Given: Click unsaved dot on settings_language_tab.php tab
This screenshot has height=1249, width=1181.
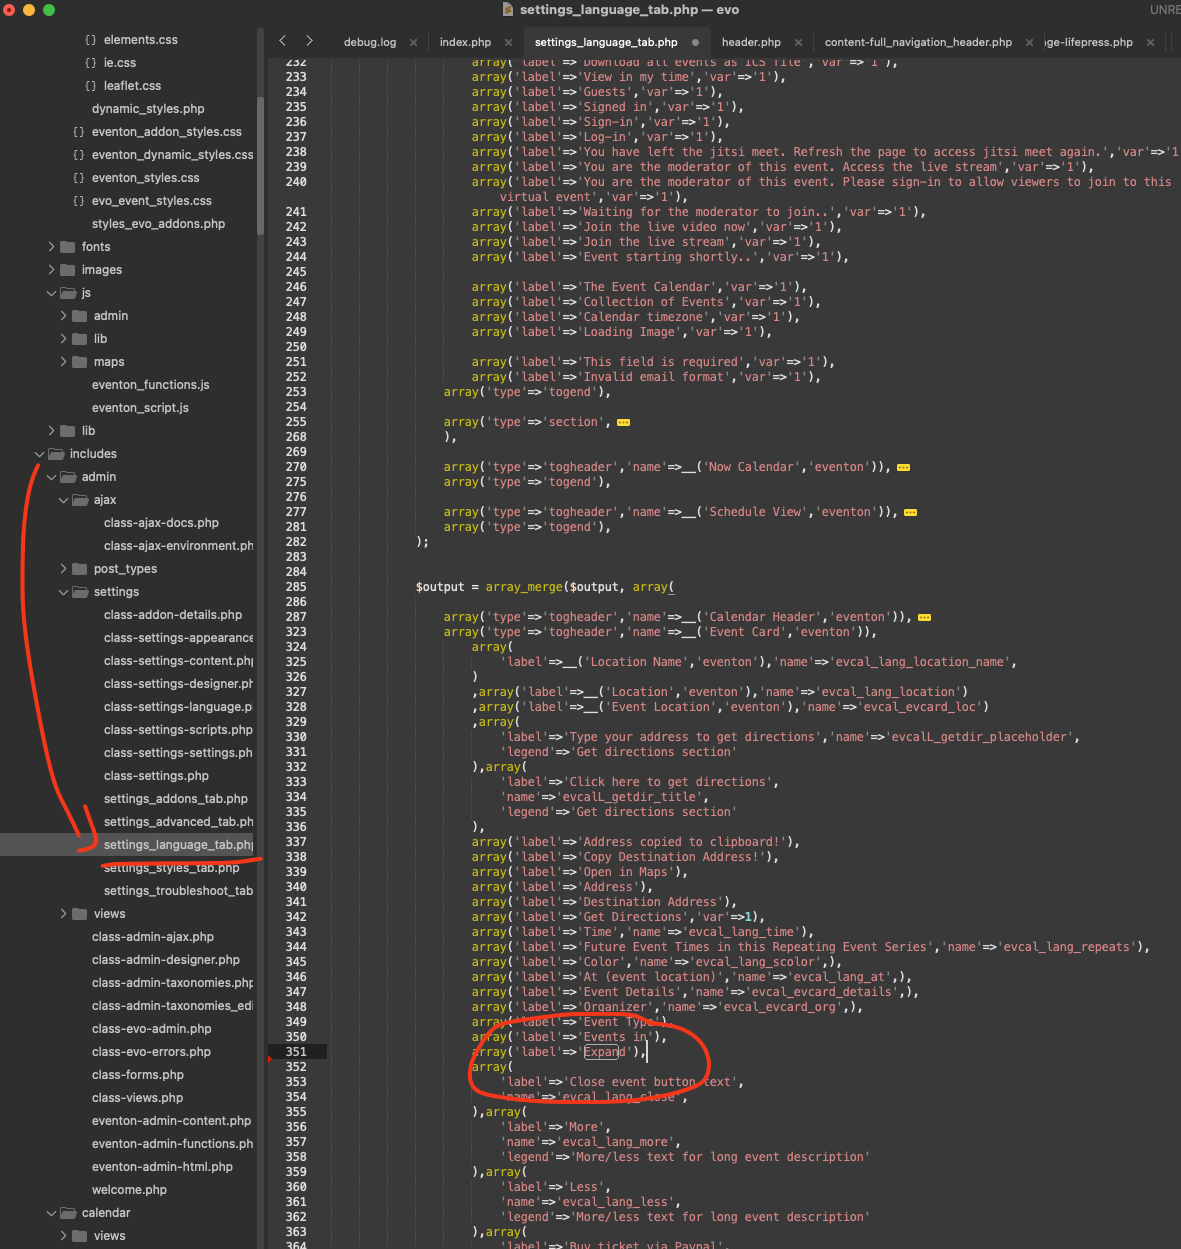Looking at the screenshot, I should [695, 42].
